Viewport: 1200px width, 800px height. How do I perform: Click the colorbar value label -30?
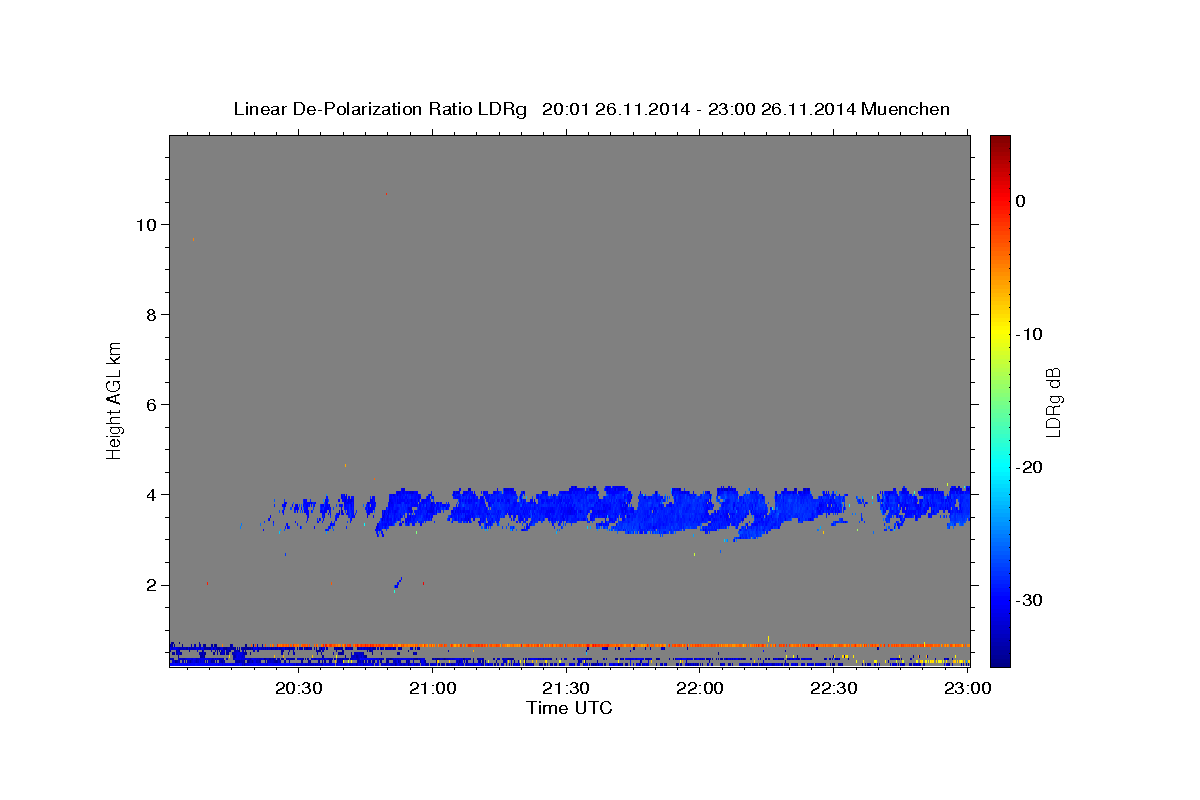tap(1029, 600)
